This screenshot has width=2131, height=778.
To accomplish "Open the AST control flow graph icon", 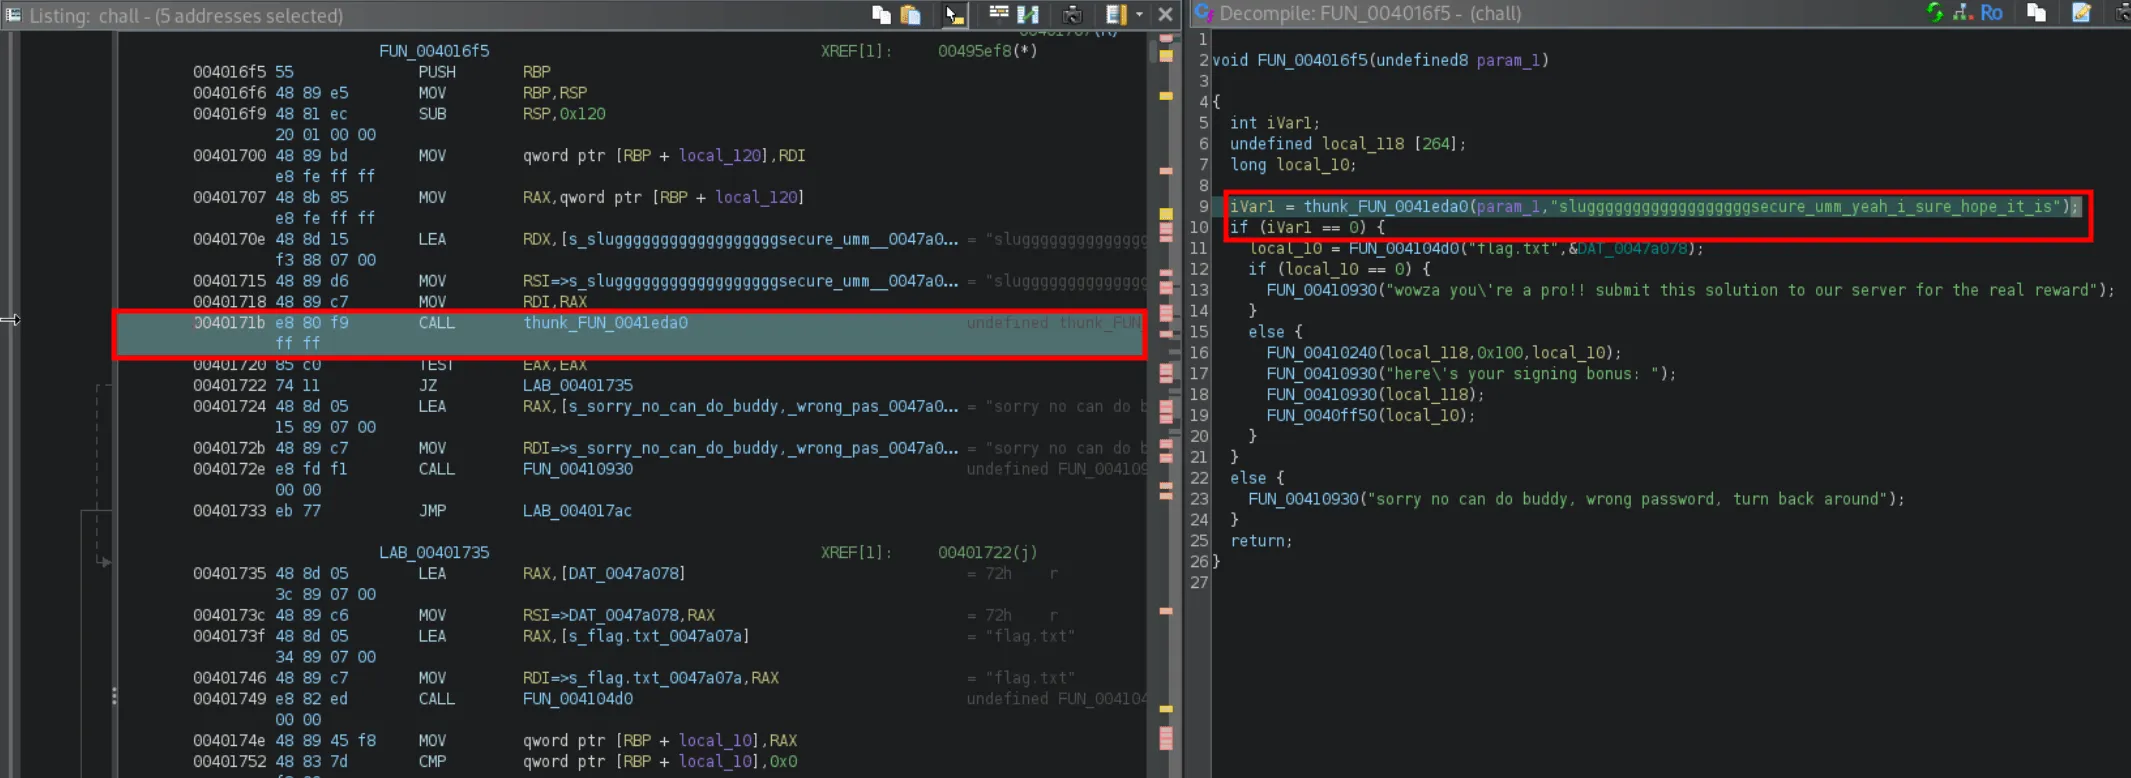I will (1963, 12).
